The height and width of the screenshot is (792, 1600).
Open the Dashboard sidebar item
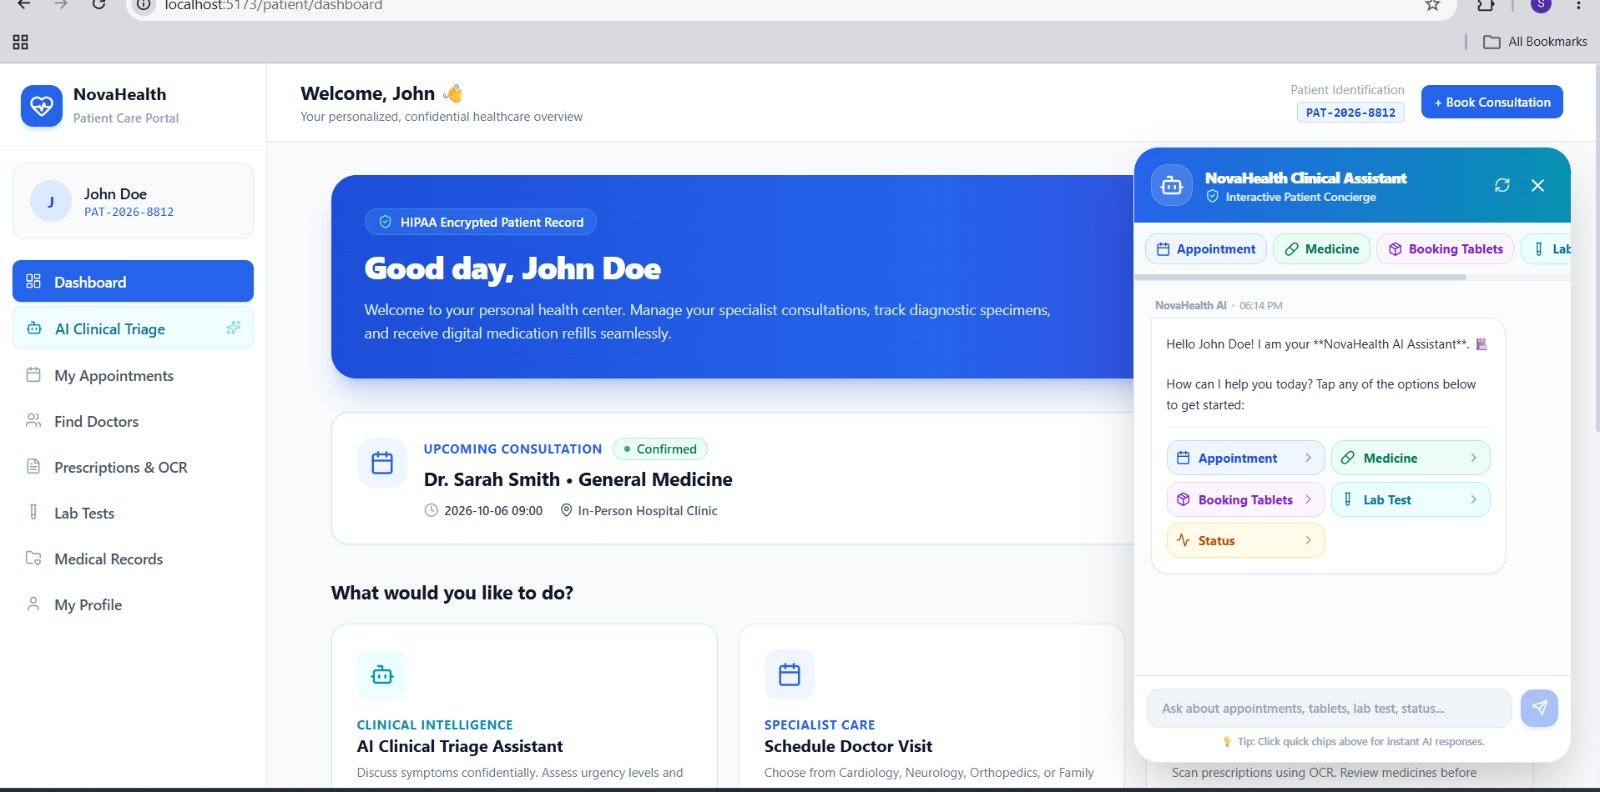coord(133,281)
